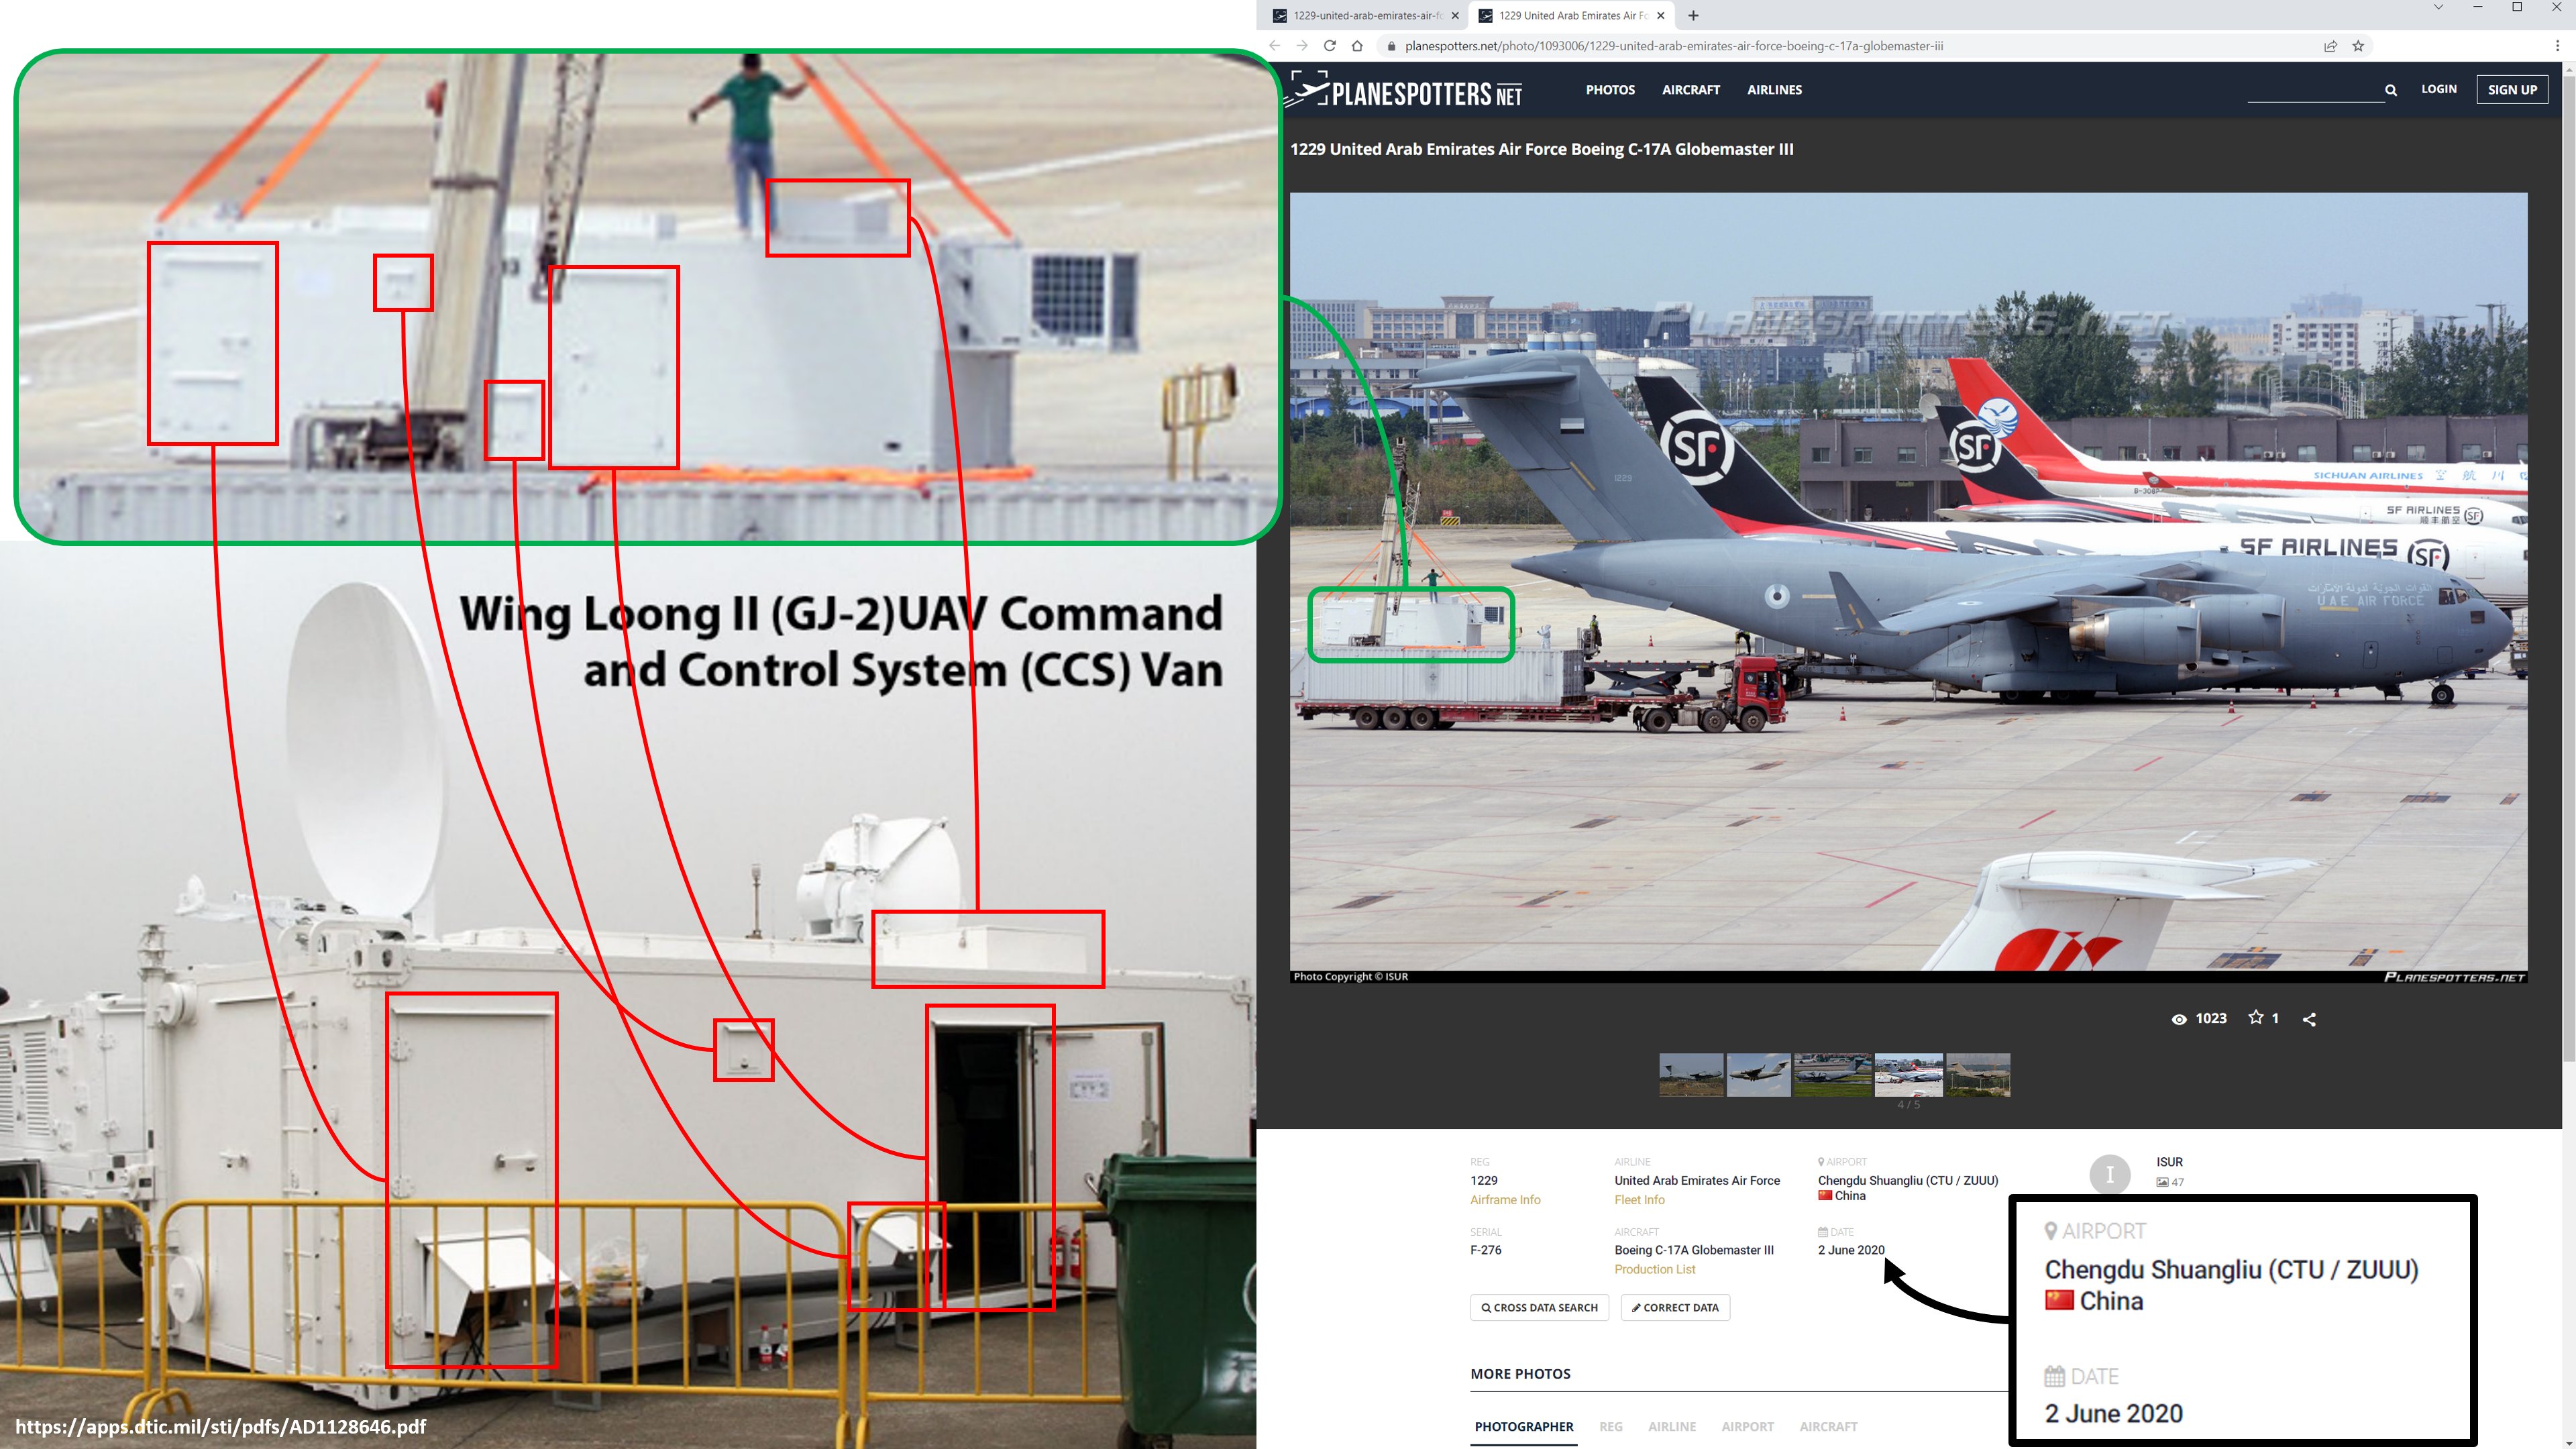Reload the planespotters page
The image size is (2576, 1449).
click(1329, 46)
